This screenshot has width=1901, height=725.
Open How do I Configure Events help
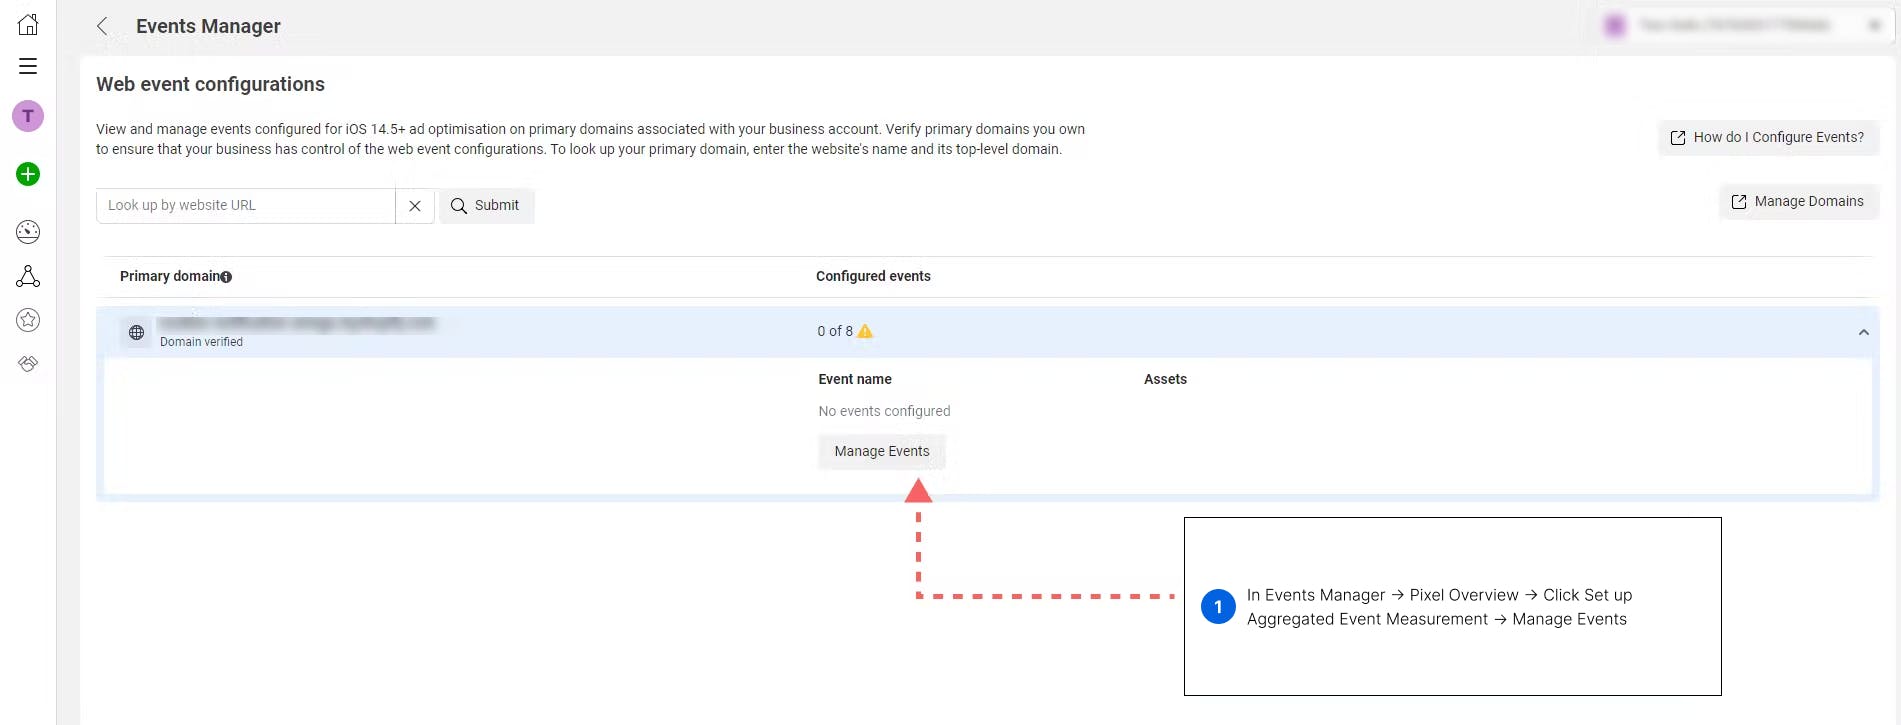1768,137
